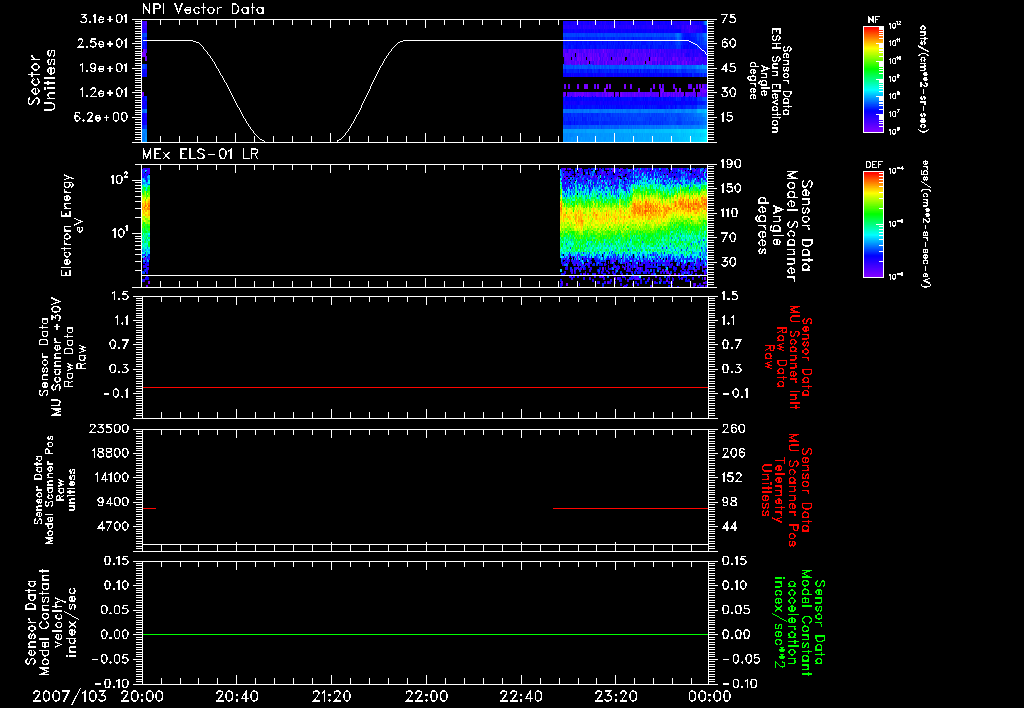Click the '150' Scanner Angle tick label

pos(731,189)
